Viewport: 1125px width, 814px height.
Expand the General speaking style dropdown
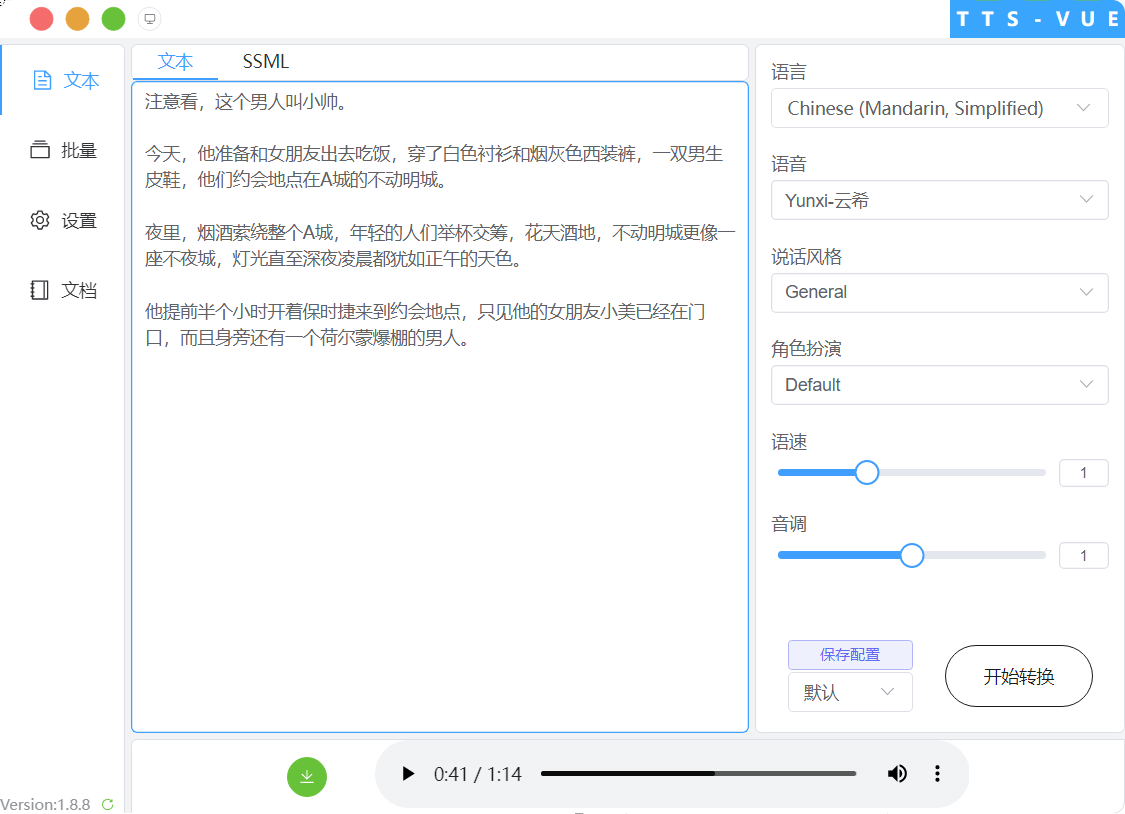(x=938, y=292)
